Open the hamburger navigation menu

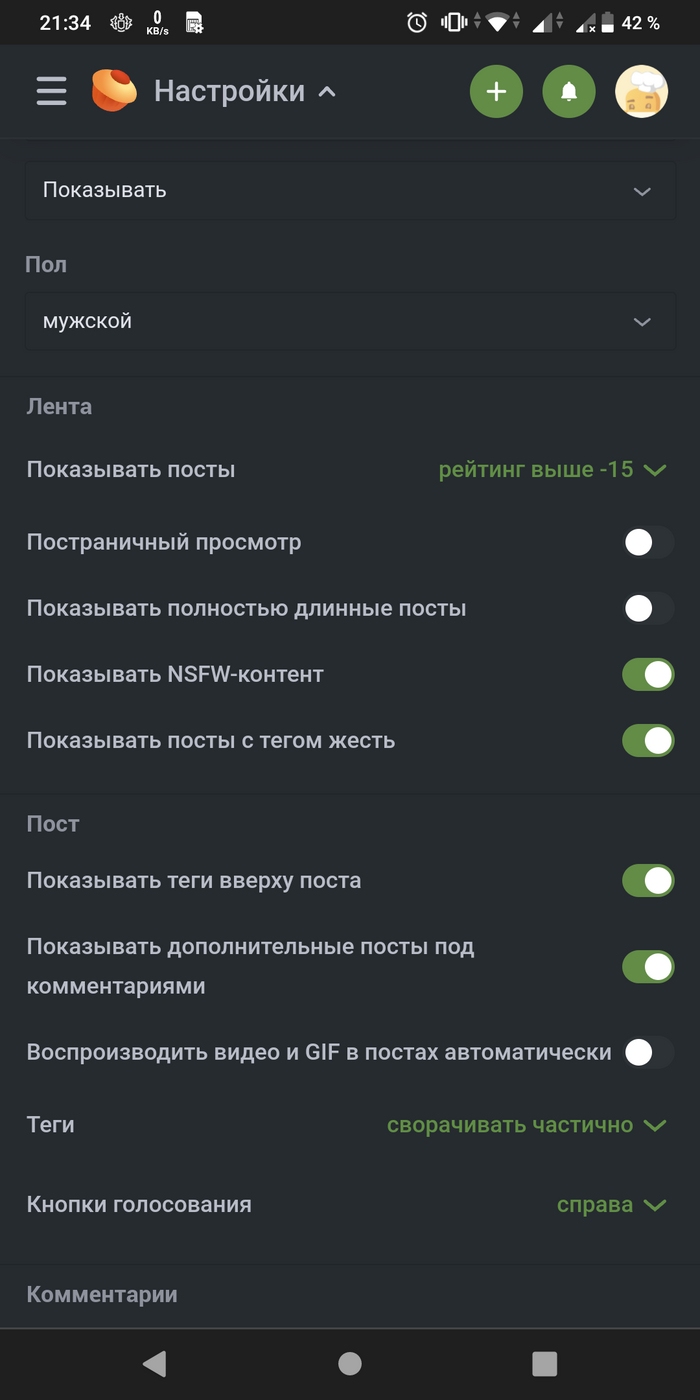(51, 91)
